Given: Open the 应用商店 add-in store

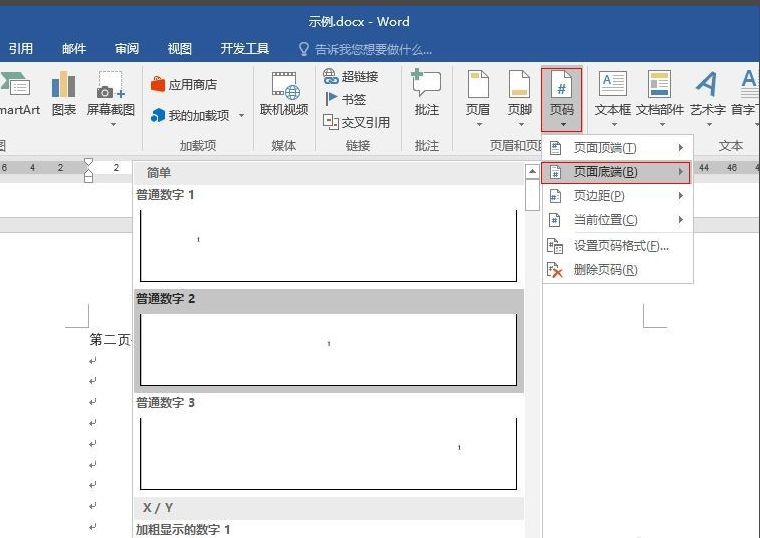Looking at the screenshot, I should click(x=184, y=84).
